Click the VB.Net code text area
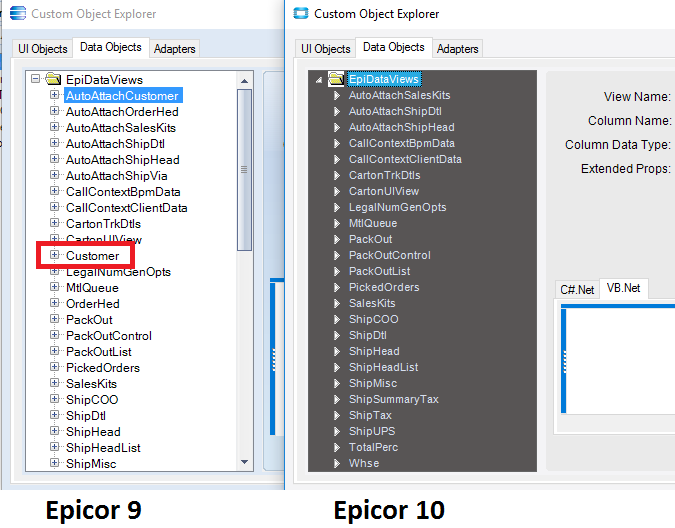This screenshot has width=675, height=528. tap(620, 361)
